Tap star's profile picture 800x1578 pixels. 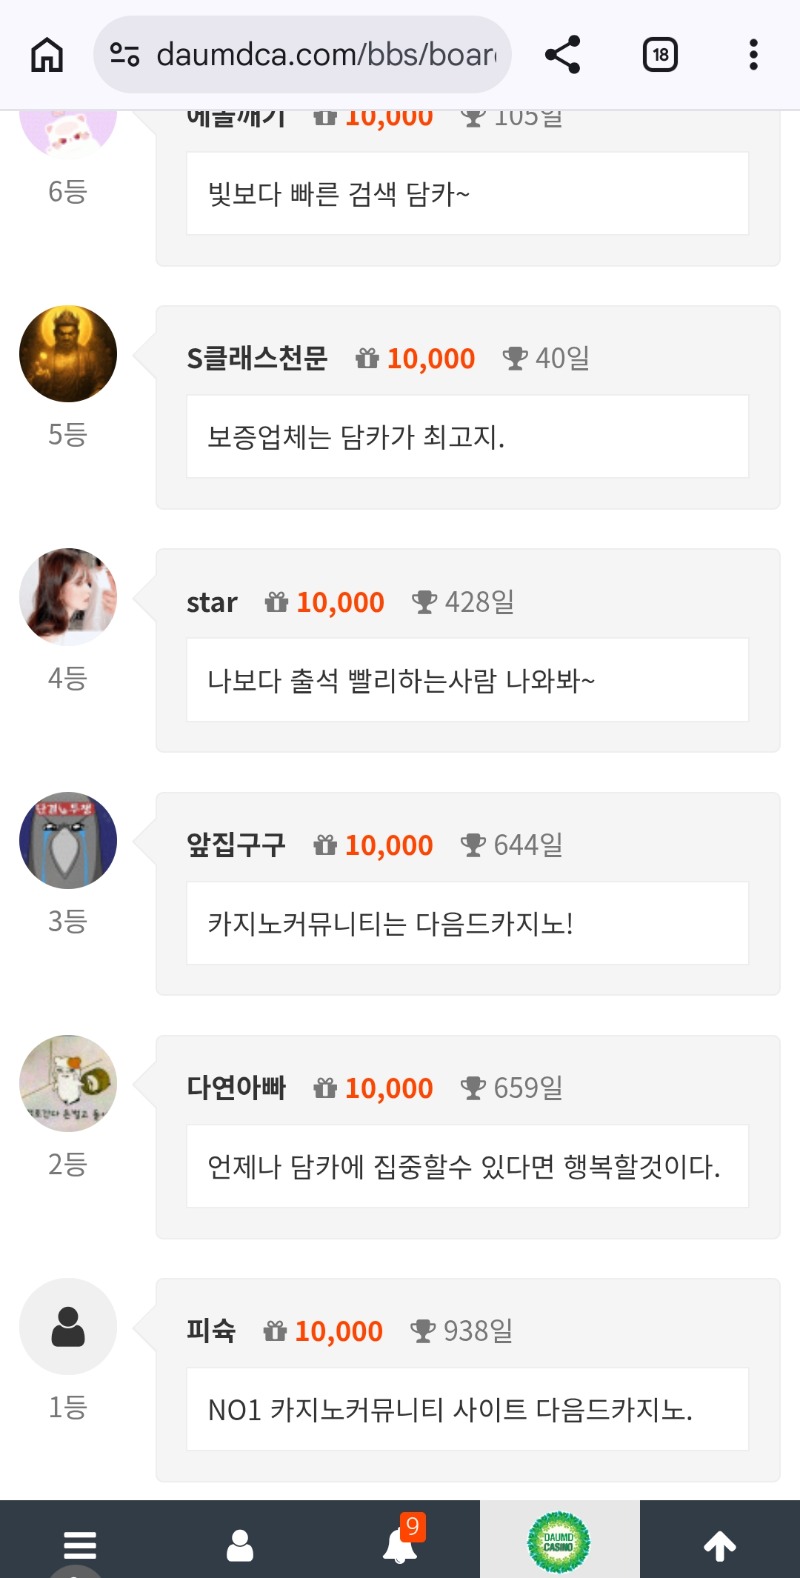(68, 597)
